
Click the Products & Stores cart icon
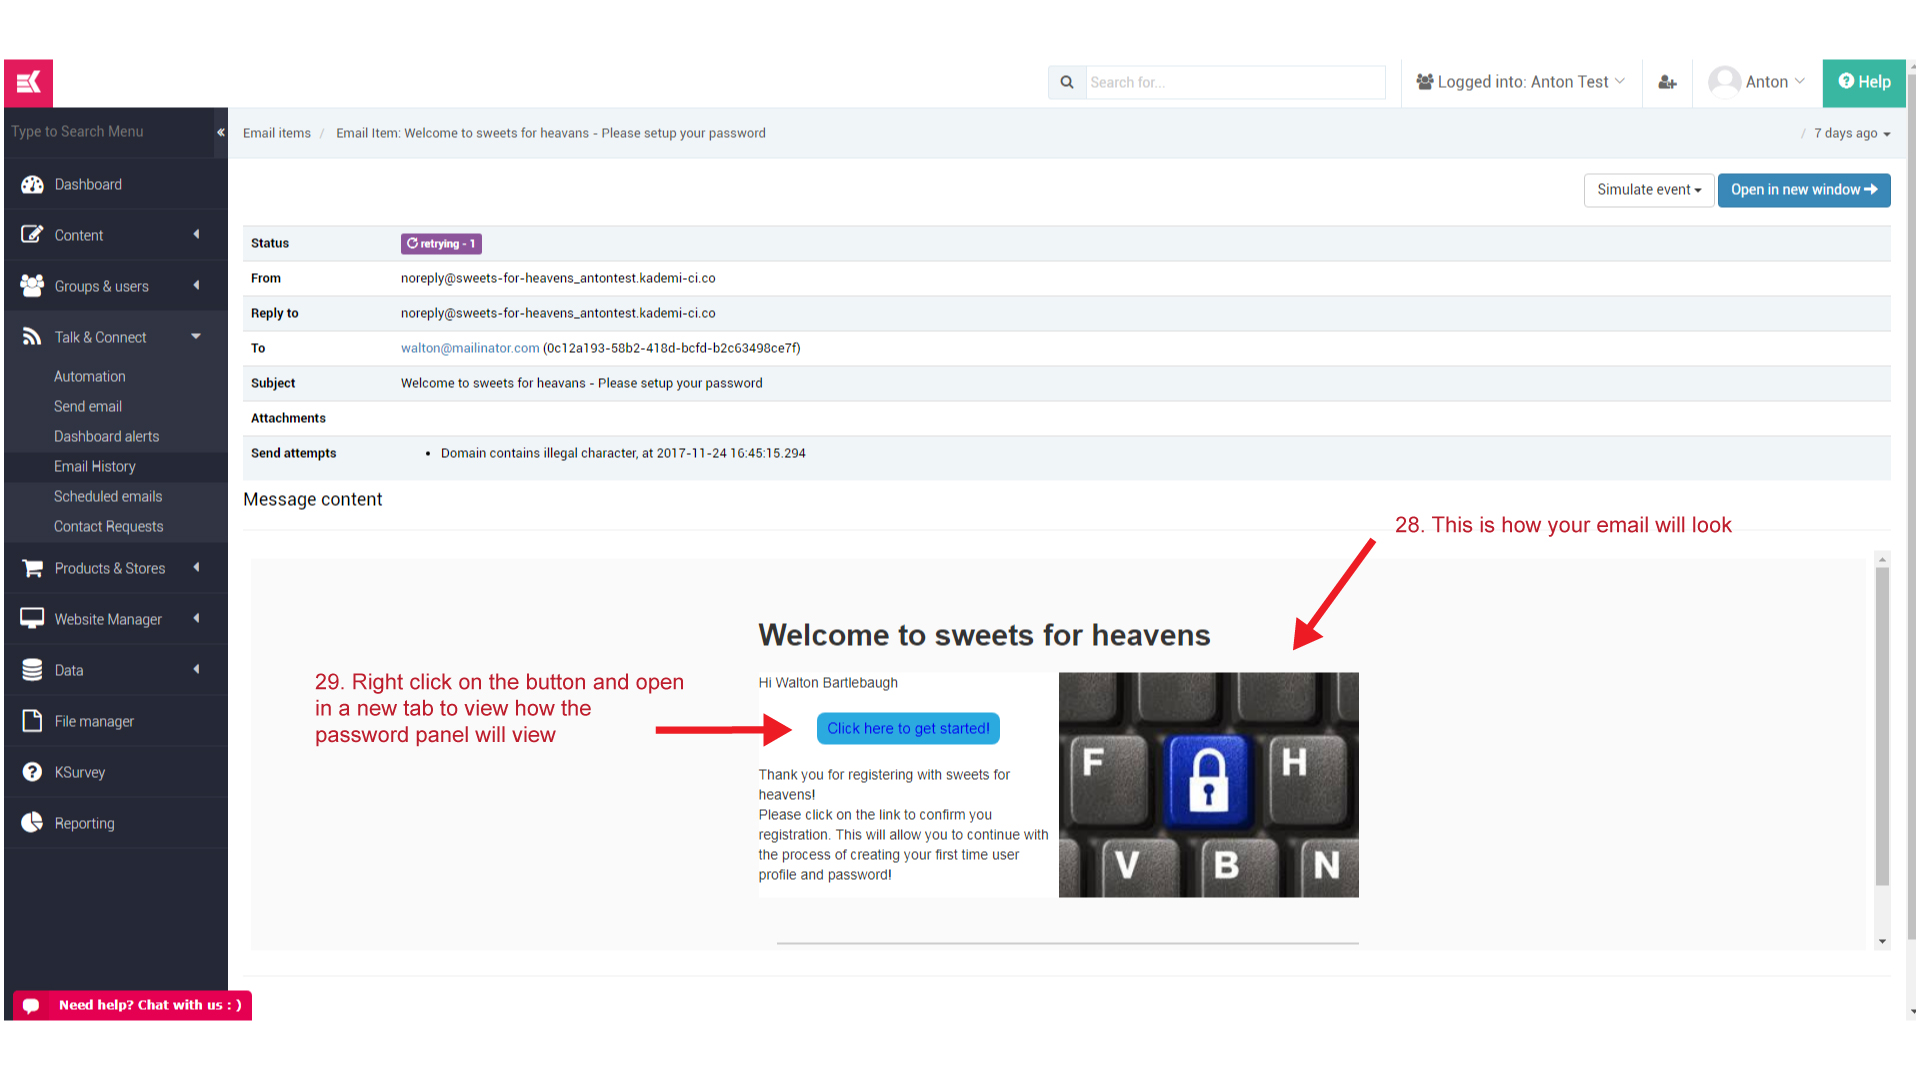(32, 568)
